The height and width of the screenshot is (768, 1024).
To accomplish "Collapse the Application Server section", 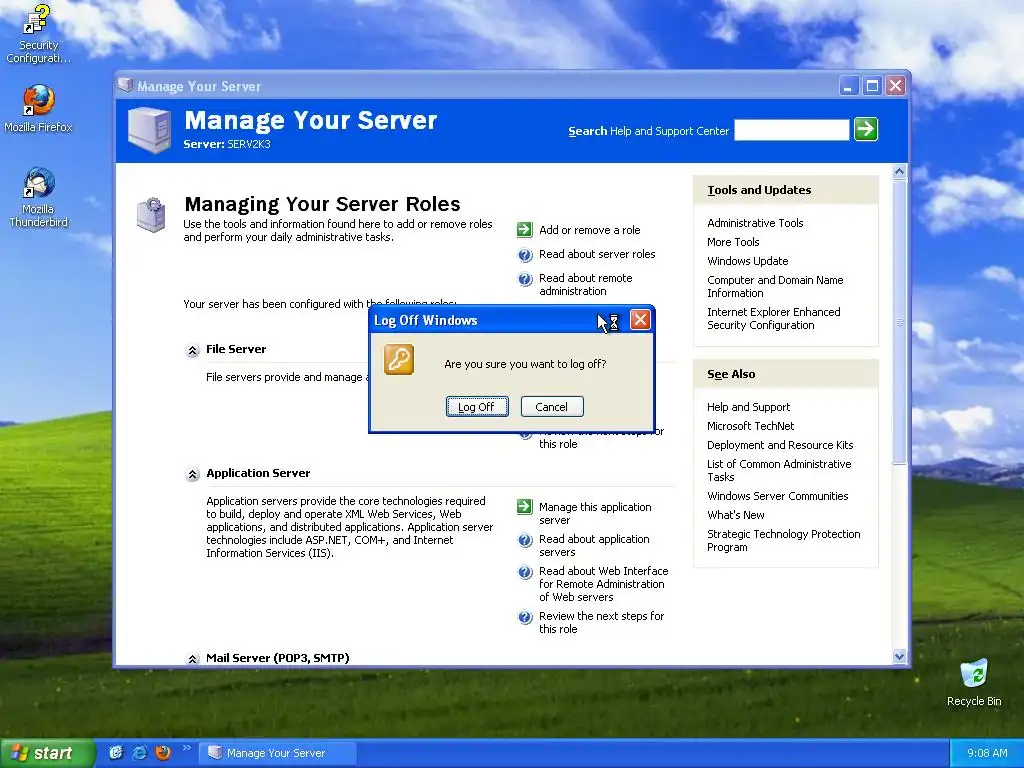I will click(192, 475).
